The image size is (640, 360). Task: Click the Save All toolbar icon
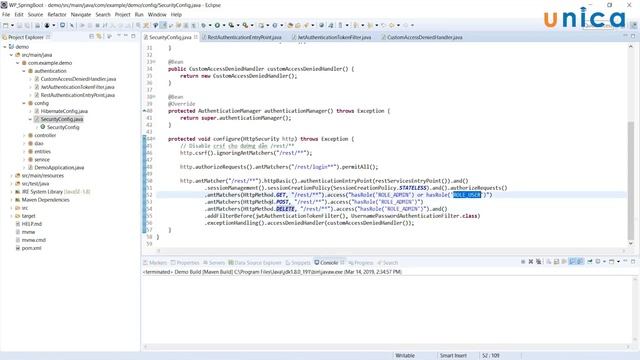click(27, 25)
